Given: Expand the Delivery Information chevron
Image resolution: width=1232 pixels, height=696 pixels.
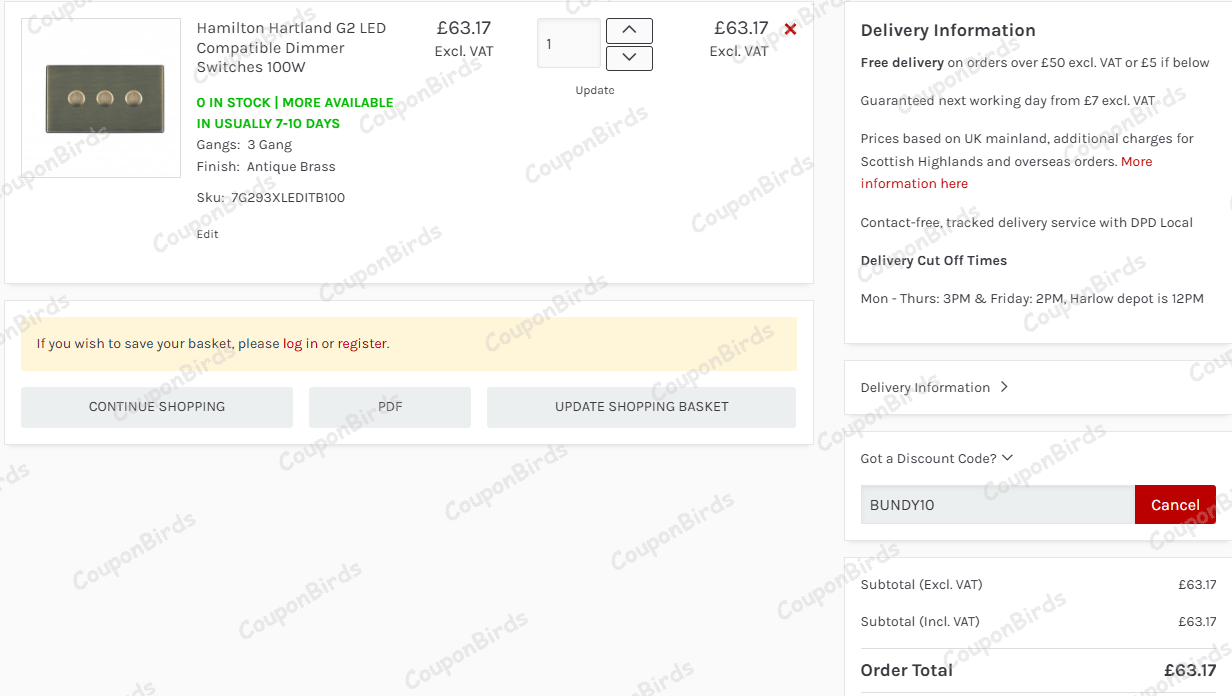Looking at the screenshot, I should [x=1004, y=387].
